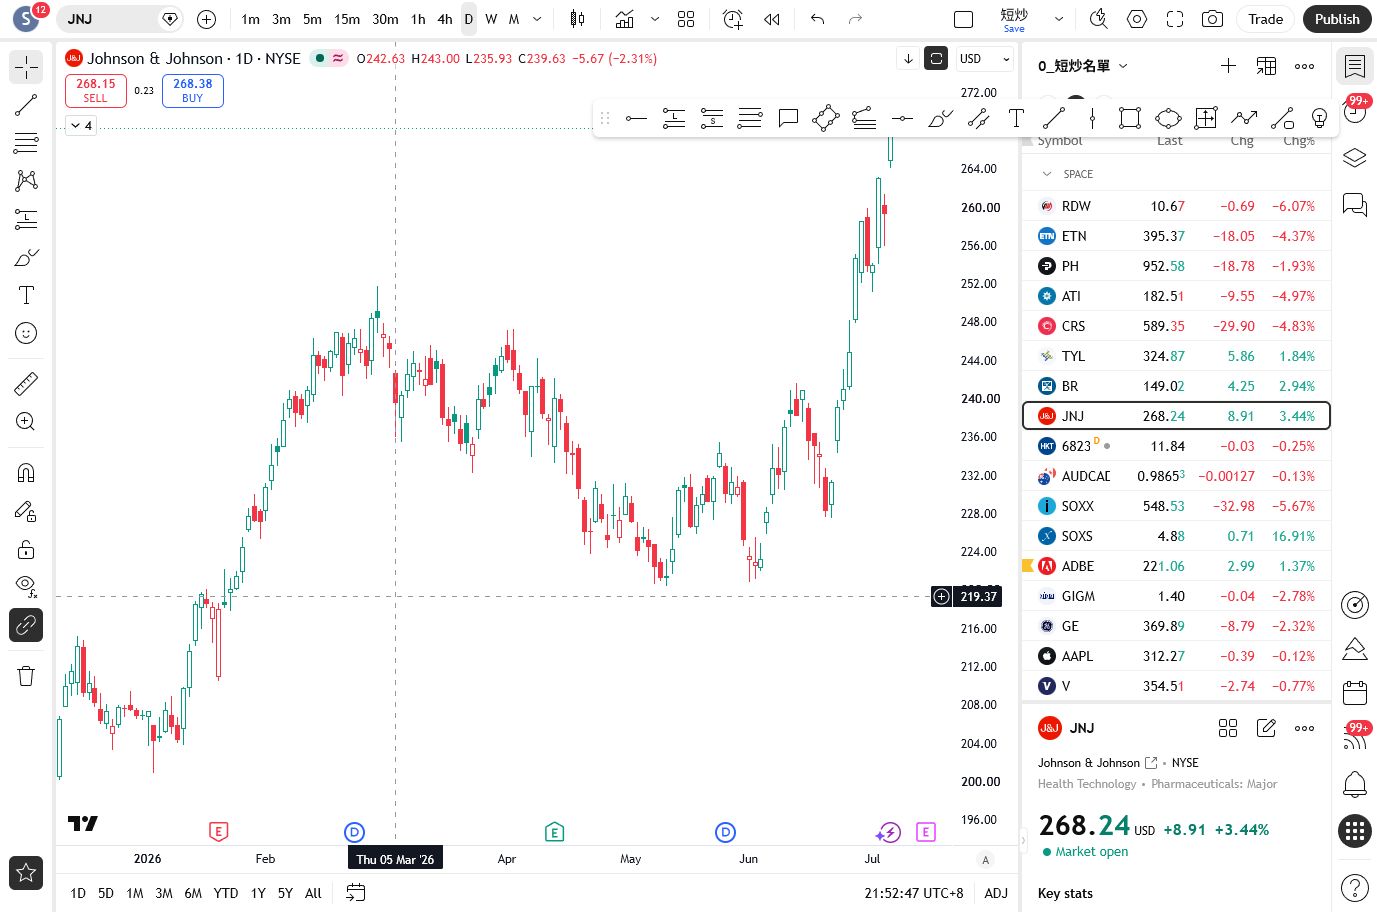This screenshot has height=912, width=1377.
Task: Open the favorite indicators dropdown chevron
Action: pyautogui.click(x=655, y=19)
